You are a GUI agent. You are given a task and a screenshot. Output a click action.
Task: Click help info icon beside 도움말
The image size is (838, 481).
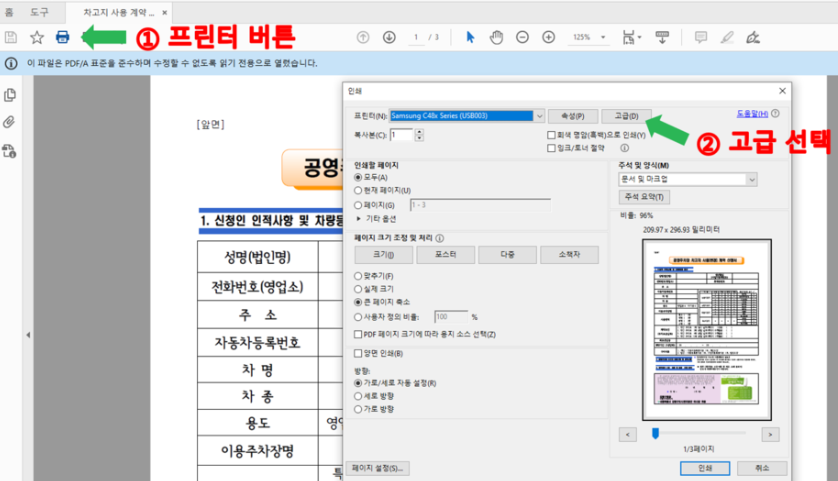775,113
